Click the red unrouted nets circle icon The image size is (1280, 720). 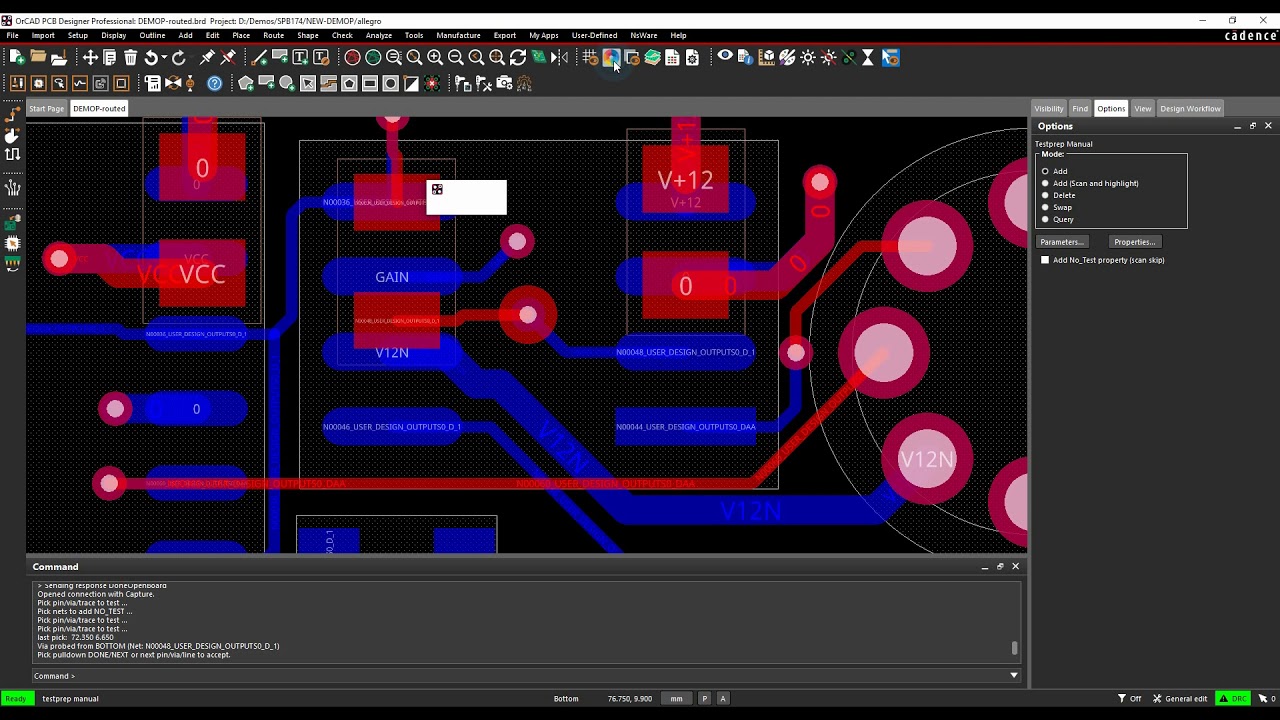[352, 57]
